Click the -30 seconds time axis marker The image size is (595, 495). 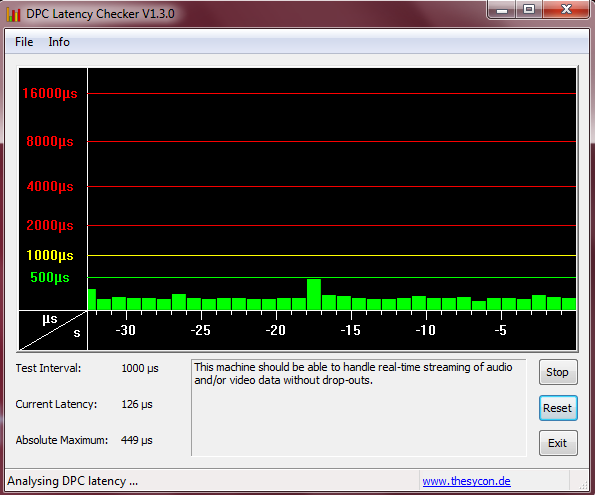coord(126,330)
